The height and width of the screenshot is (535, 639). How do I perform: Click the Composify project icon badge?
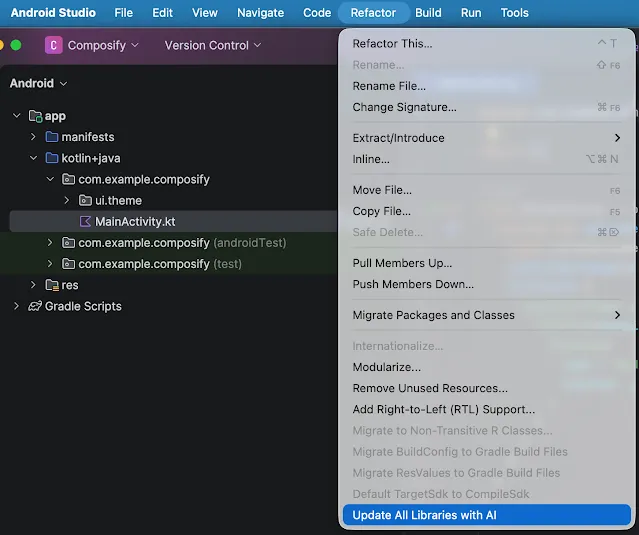click(x=53, y=45)
